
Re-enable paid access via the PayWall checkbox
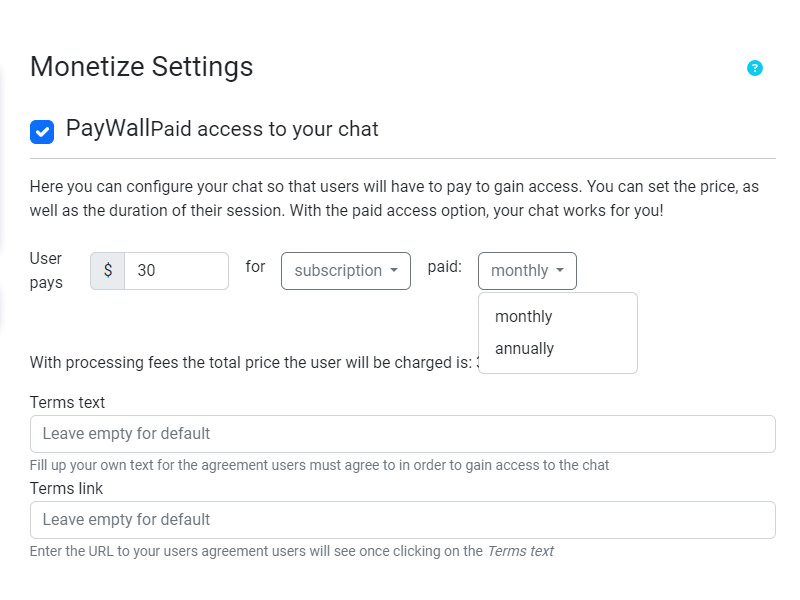click(42, 130)
